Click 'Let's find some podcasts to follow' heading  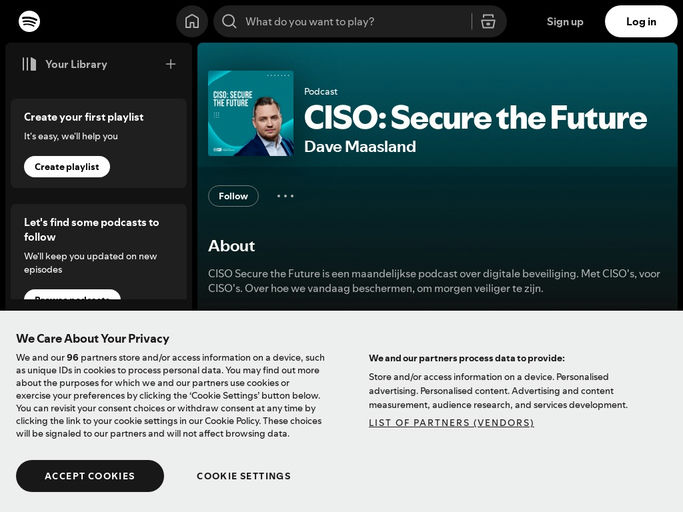tap(91, 230)
